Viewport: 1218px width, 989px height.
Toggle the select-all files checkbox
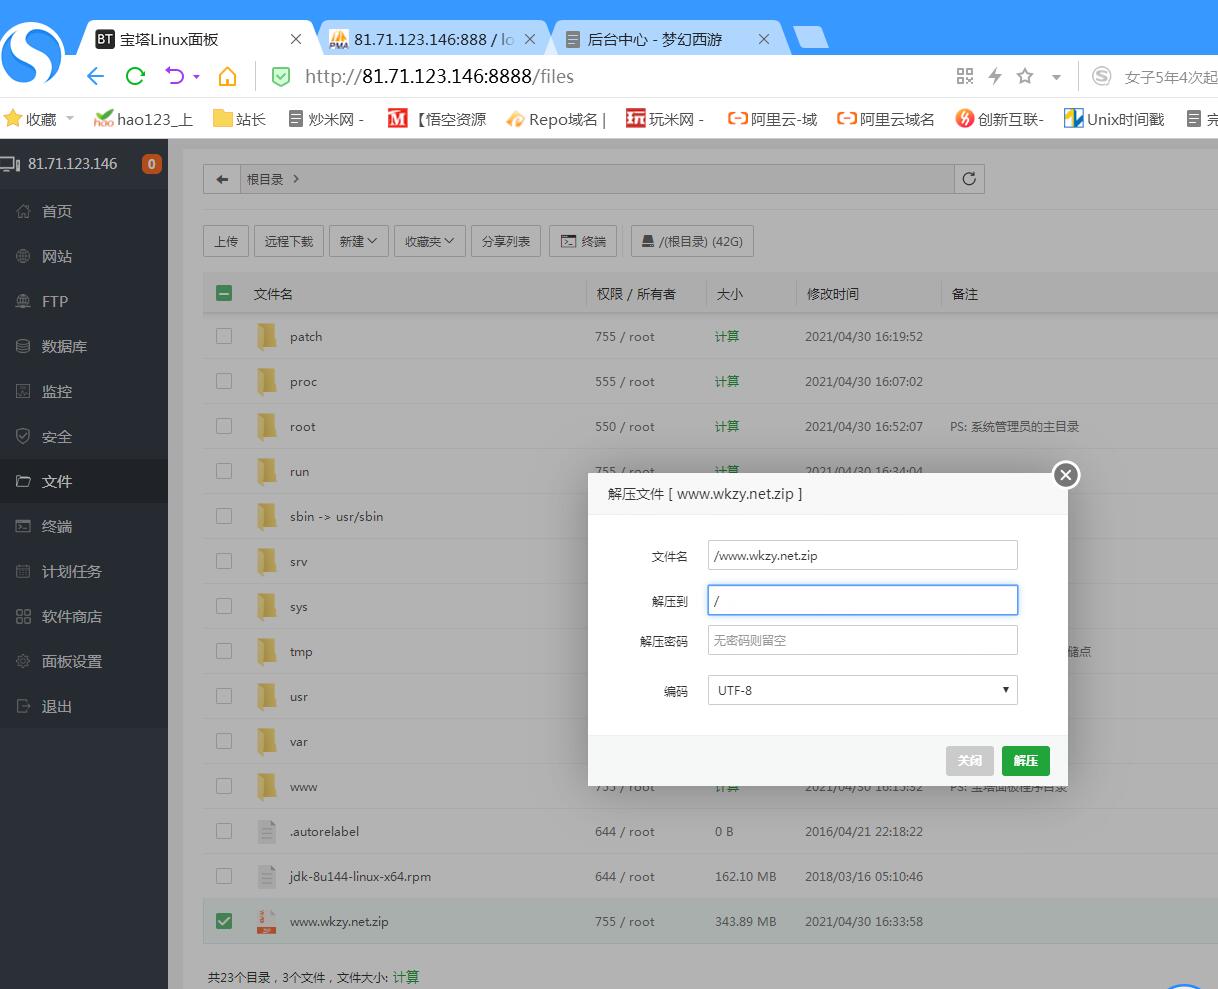click(224, 293)
